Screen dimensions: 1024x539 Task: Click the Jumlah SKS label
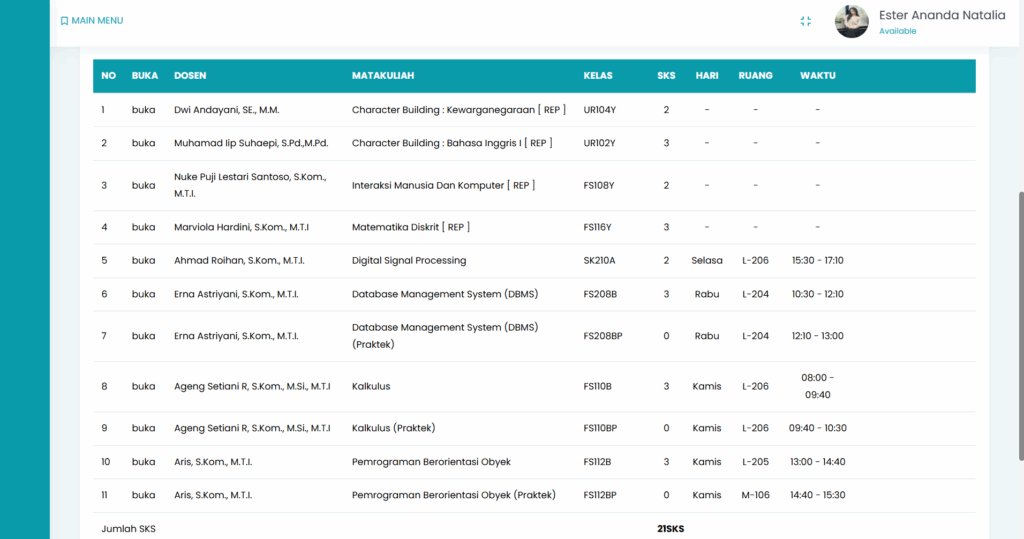(128, 529)
